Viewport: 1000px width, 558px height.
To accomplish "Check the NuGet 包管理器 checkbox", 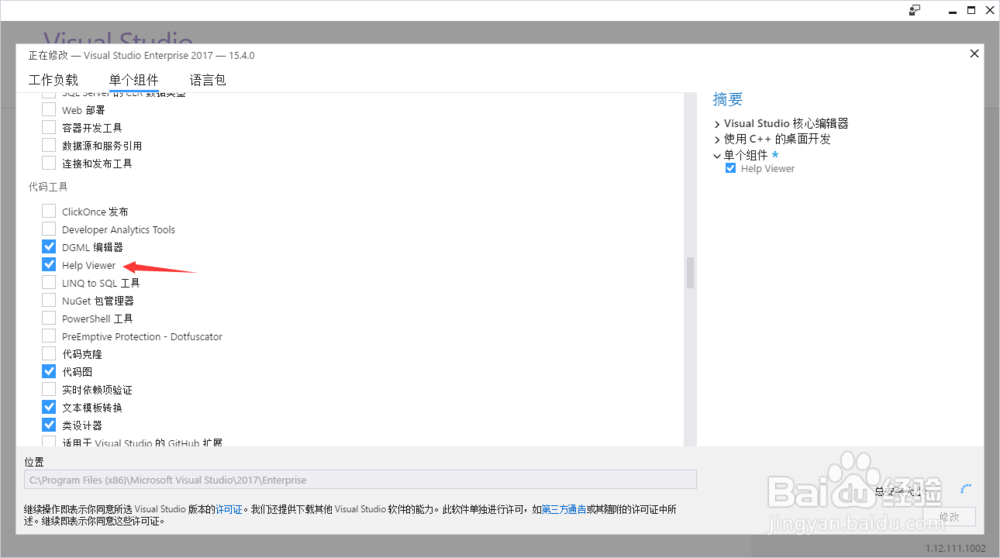I will tap(49, 300).
